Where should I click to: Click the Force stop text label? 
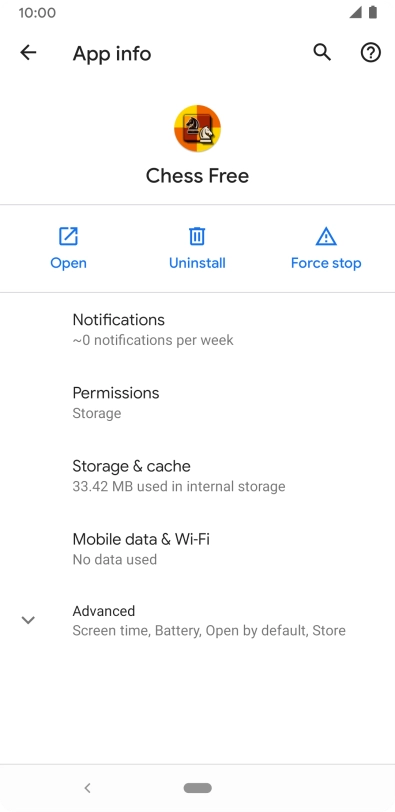point(326,263)
